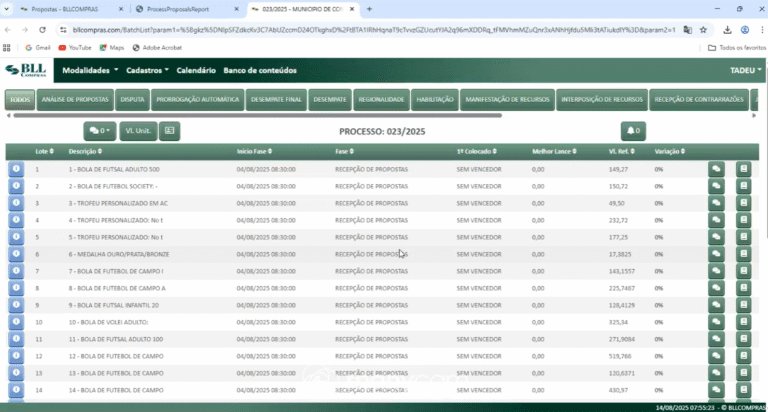Sort table by Lote column

pyautogui.click(x=44, y=151)
